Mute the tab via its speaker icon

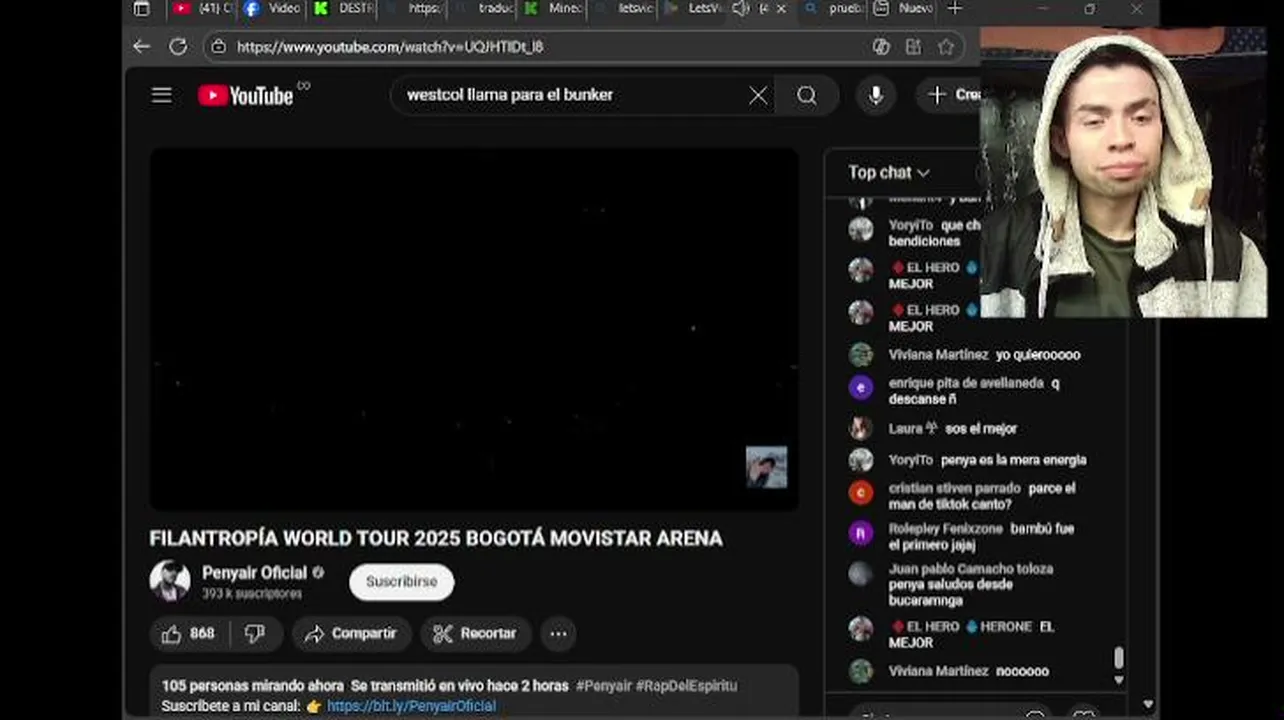[740, 9]
